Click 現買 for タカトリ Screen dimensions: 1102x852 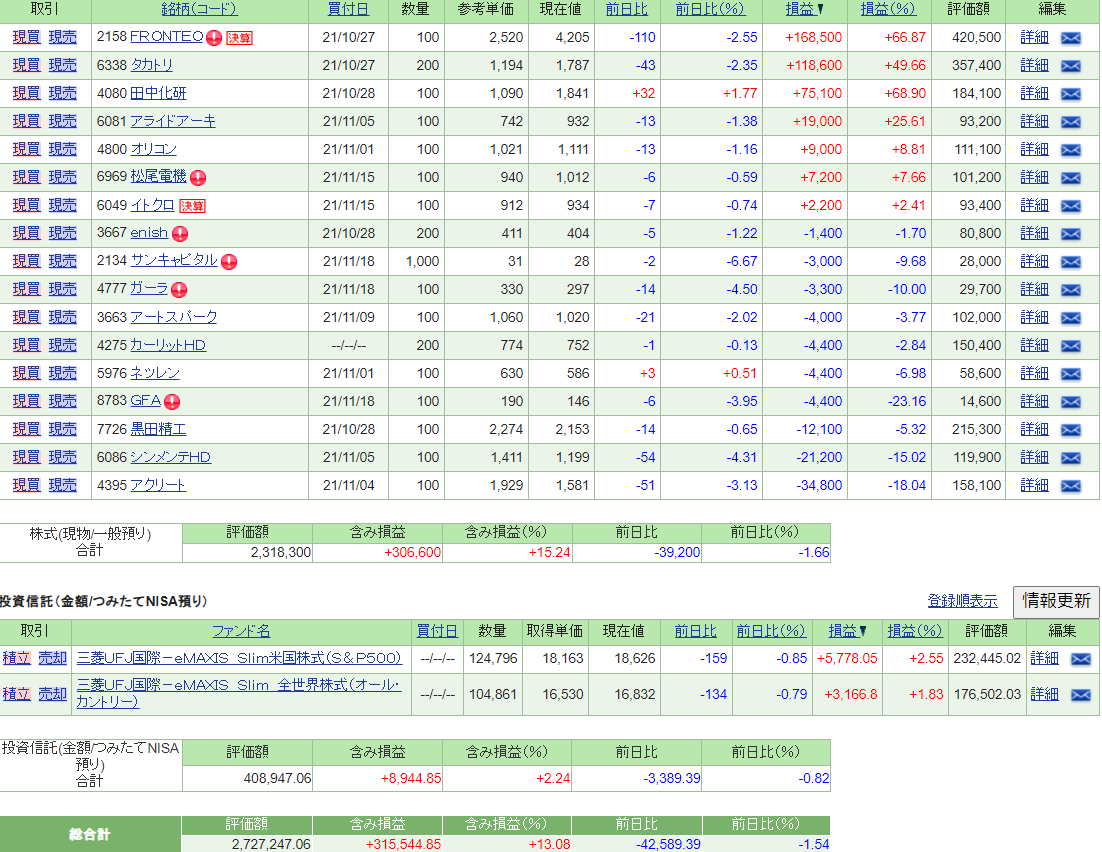tap(26, 65)
